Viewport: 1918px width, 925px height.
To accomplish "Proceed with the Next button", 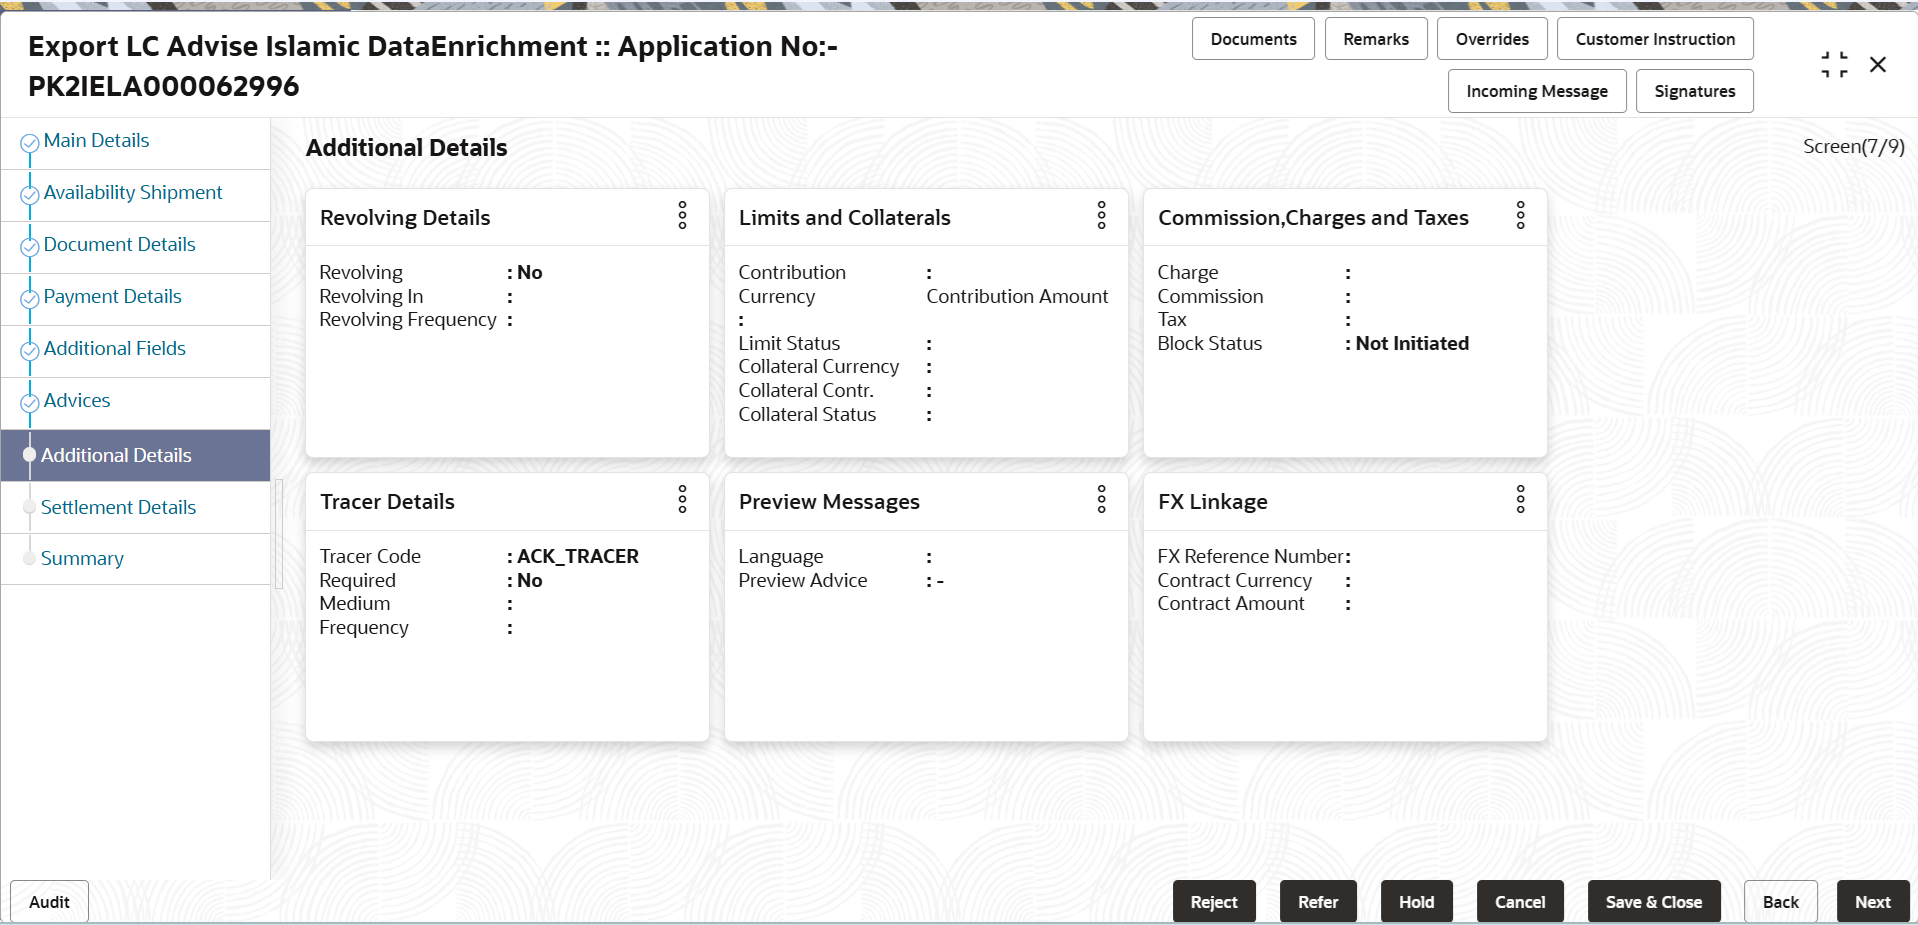I will click(x=1872, y=902).
